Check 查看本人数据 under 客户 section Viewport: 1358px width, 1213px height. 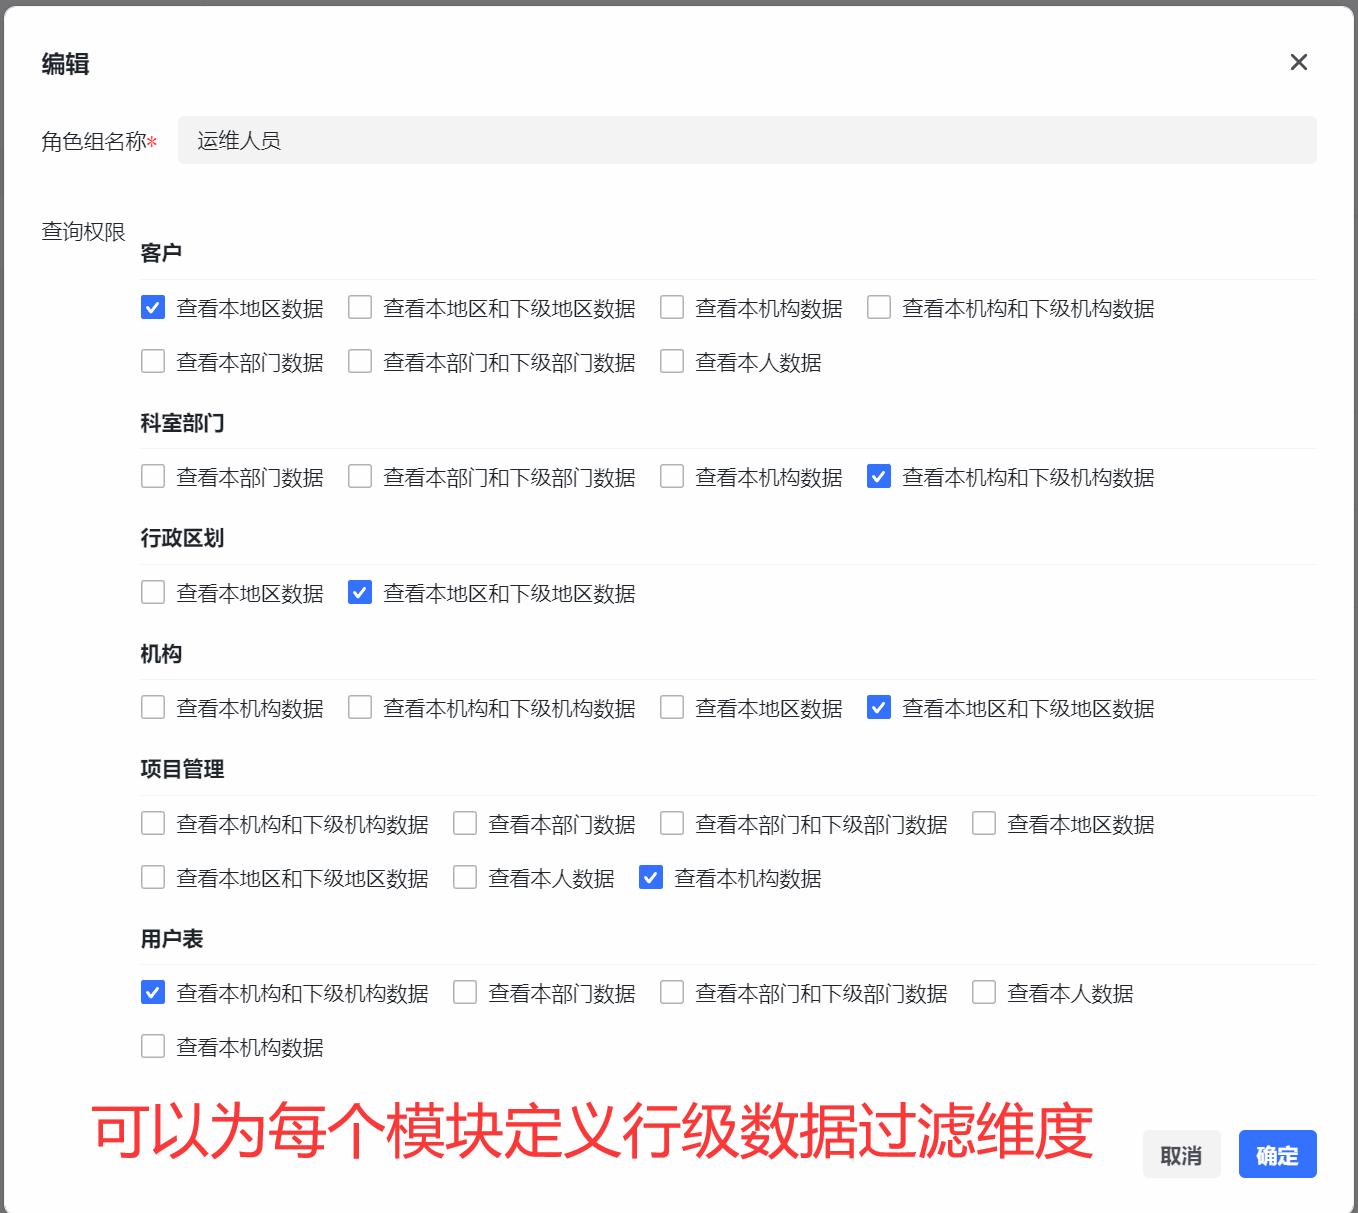pos(671,362)
